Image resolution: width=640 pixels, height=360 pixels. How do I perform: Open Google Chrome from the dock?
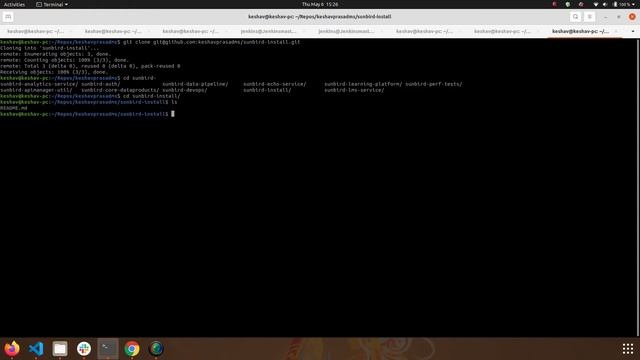pos(132,349)
